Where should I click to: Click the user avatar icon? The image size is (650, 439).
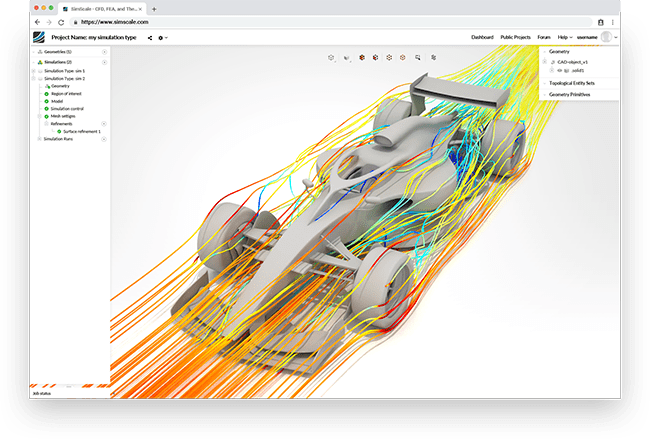[x=606, y=37]
